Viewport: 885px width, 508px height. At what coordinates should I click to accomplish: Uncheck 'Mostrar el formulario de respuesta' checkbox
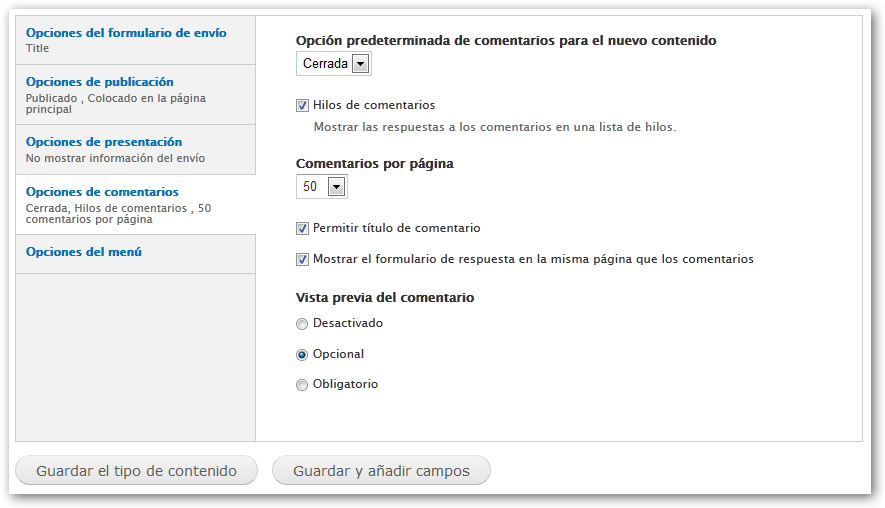(x=302, y=259)
